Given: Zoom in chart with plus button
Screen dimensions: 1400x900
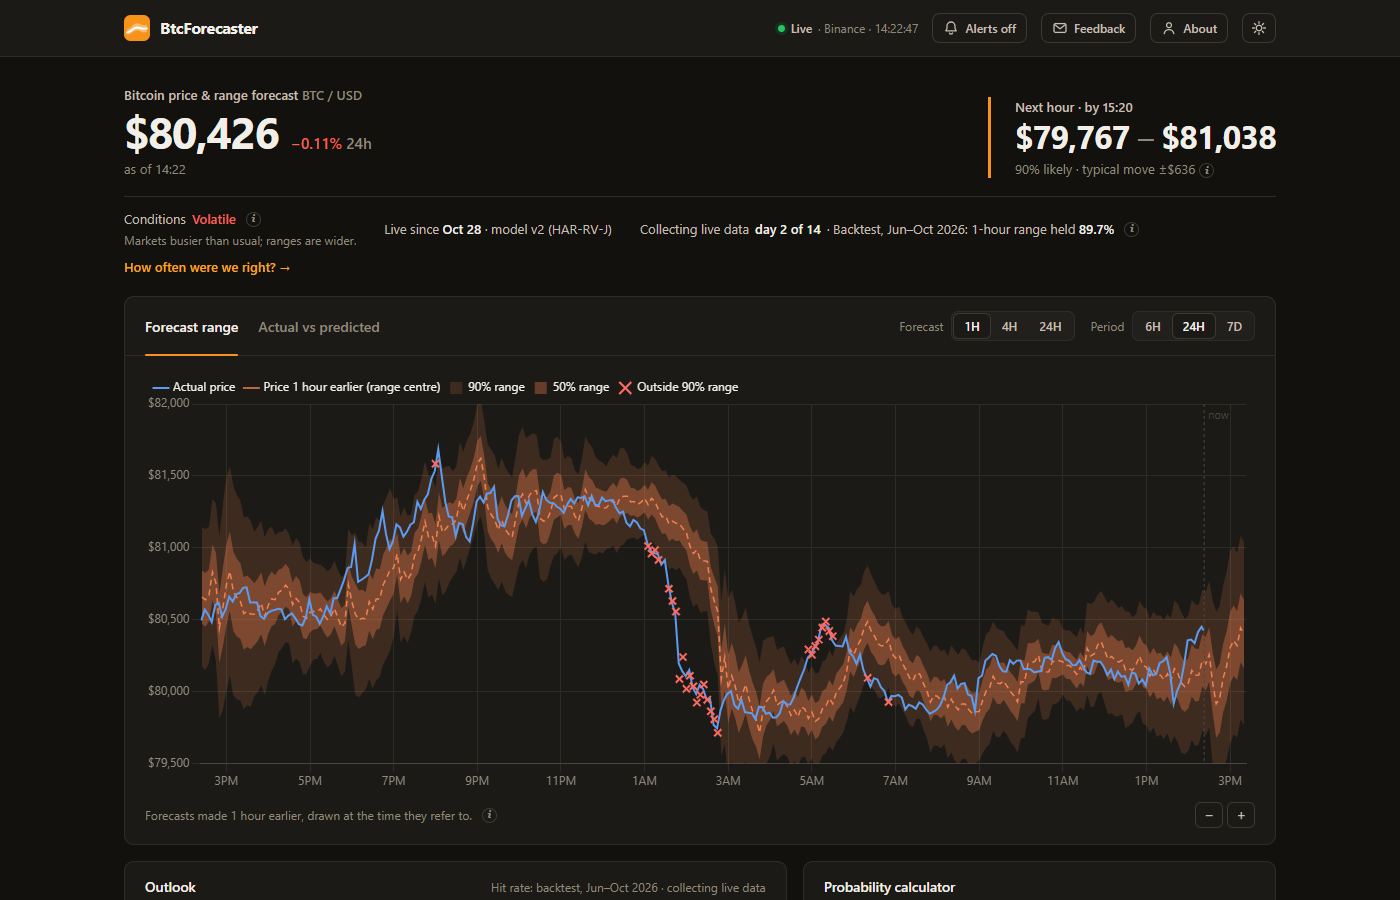Looking at the screenshot, I should [x=1241, y=815].
